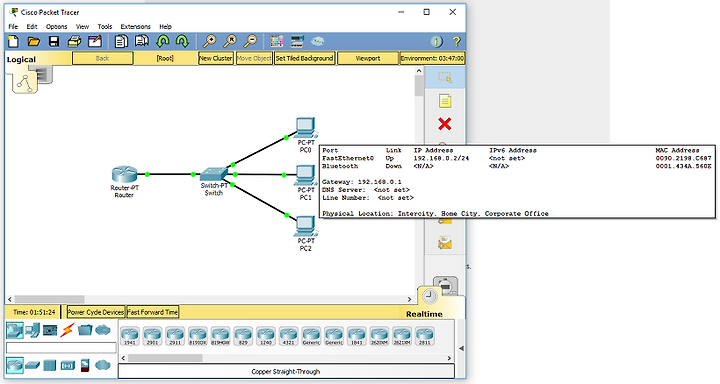Screen dimensions: 720x384
Task: Choose the Routers subcategory icon
Action: pyautogui.click(x=15, y=366)
